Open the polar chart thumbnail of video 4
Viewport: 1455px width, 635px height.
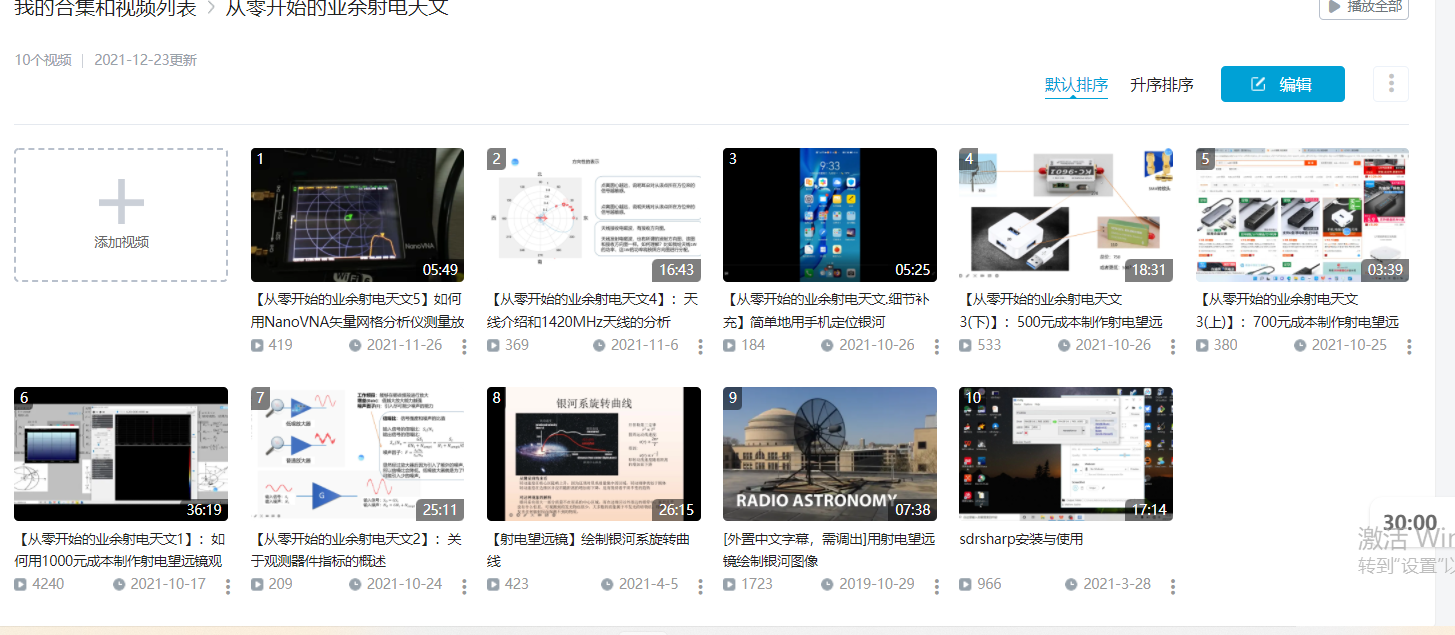[593, 215]
